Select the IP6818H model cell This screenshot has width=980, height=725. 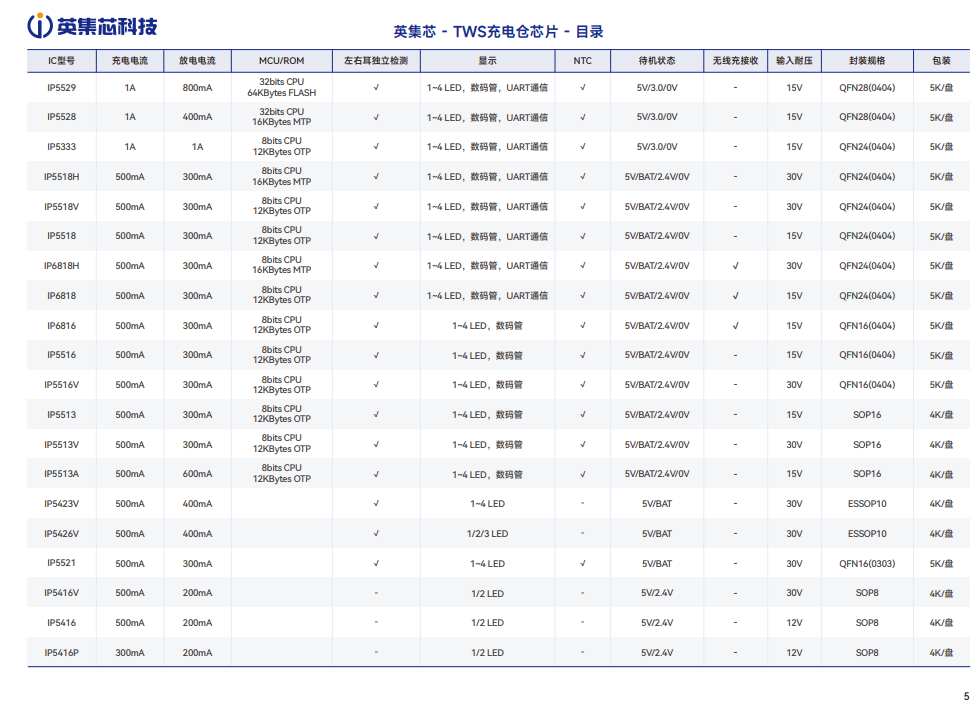coord(61,266)
